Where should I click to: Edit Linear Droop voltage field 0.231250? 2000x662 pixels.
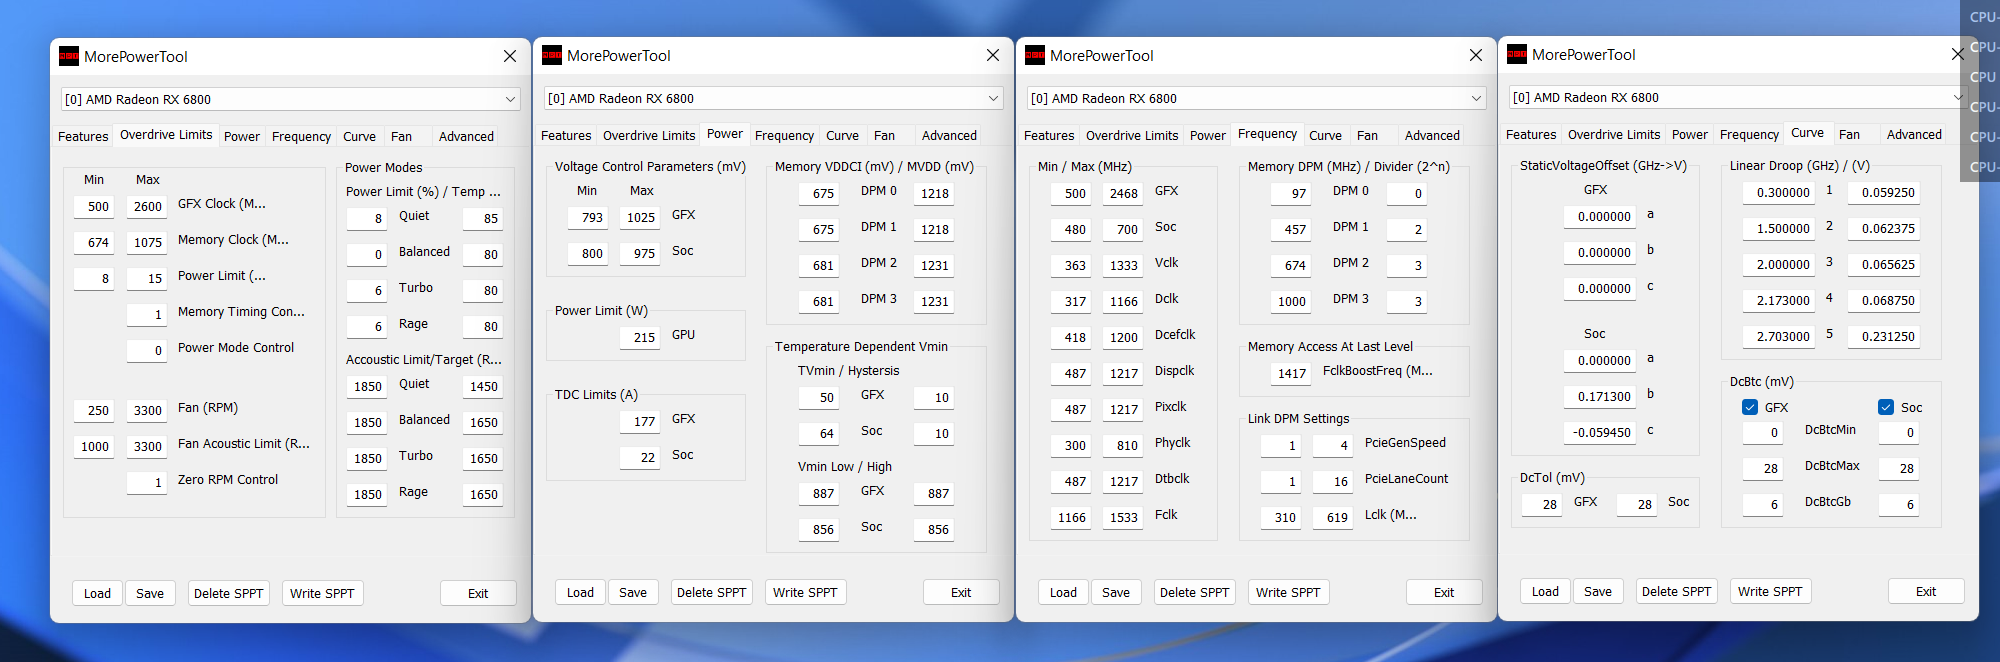tap(1884, 336)
